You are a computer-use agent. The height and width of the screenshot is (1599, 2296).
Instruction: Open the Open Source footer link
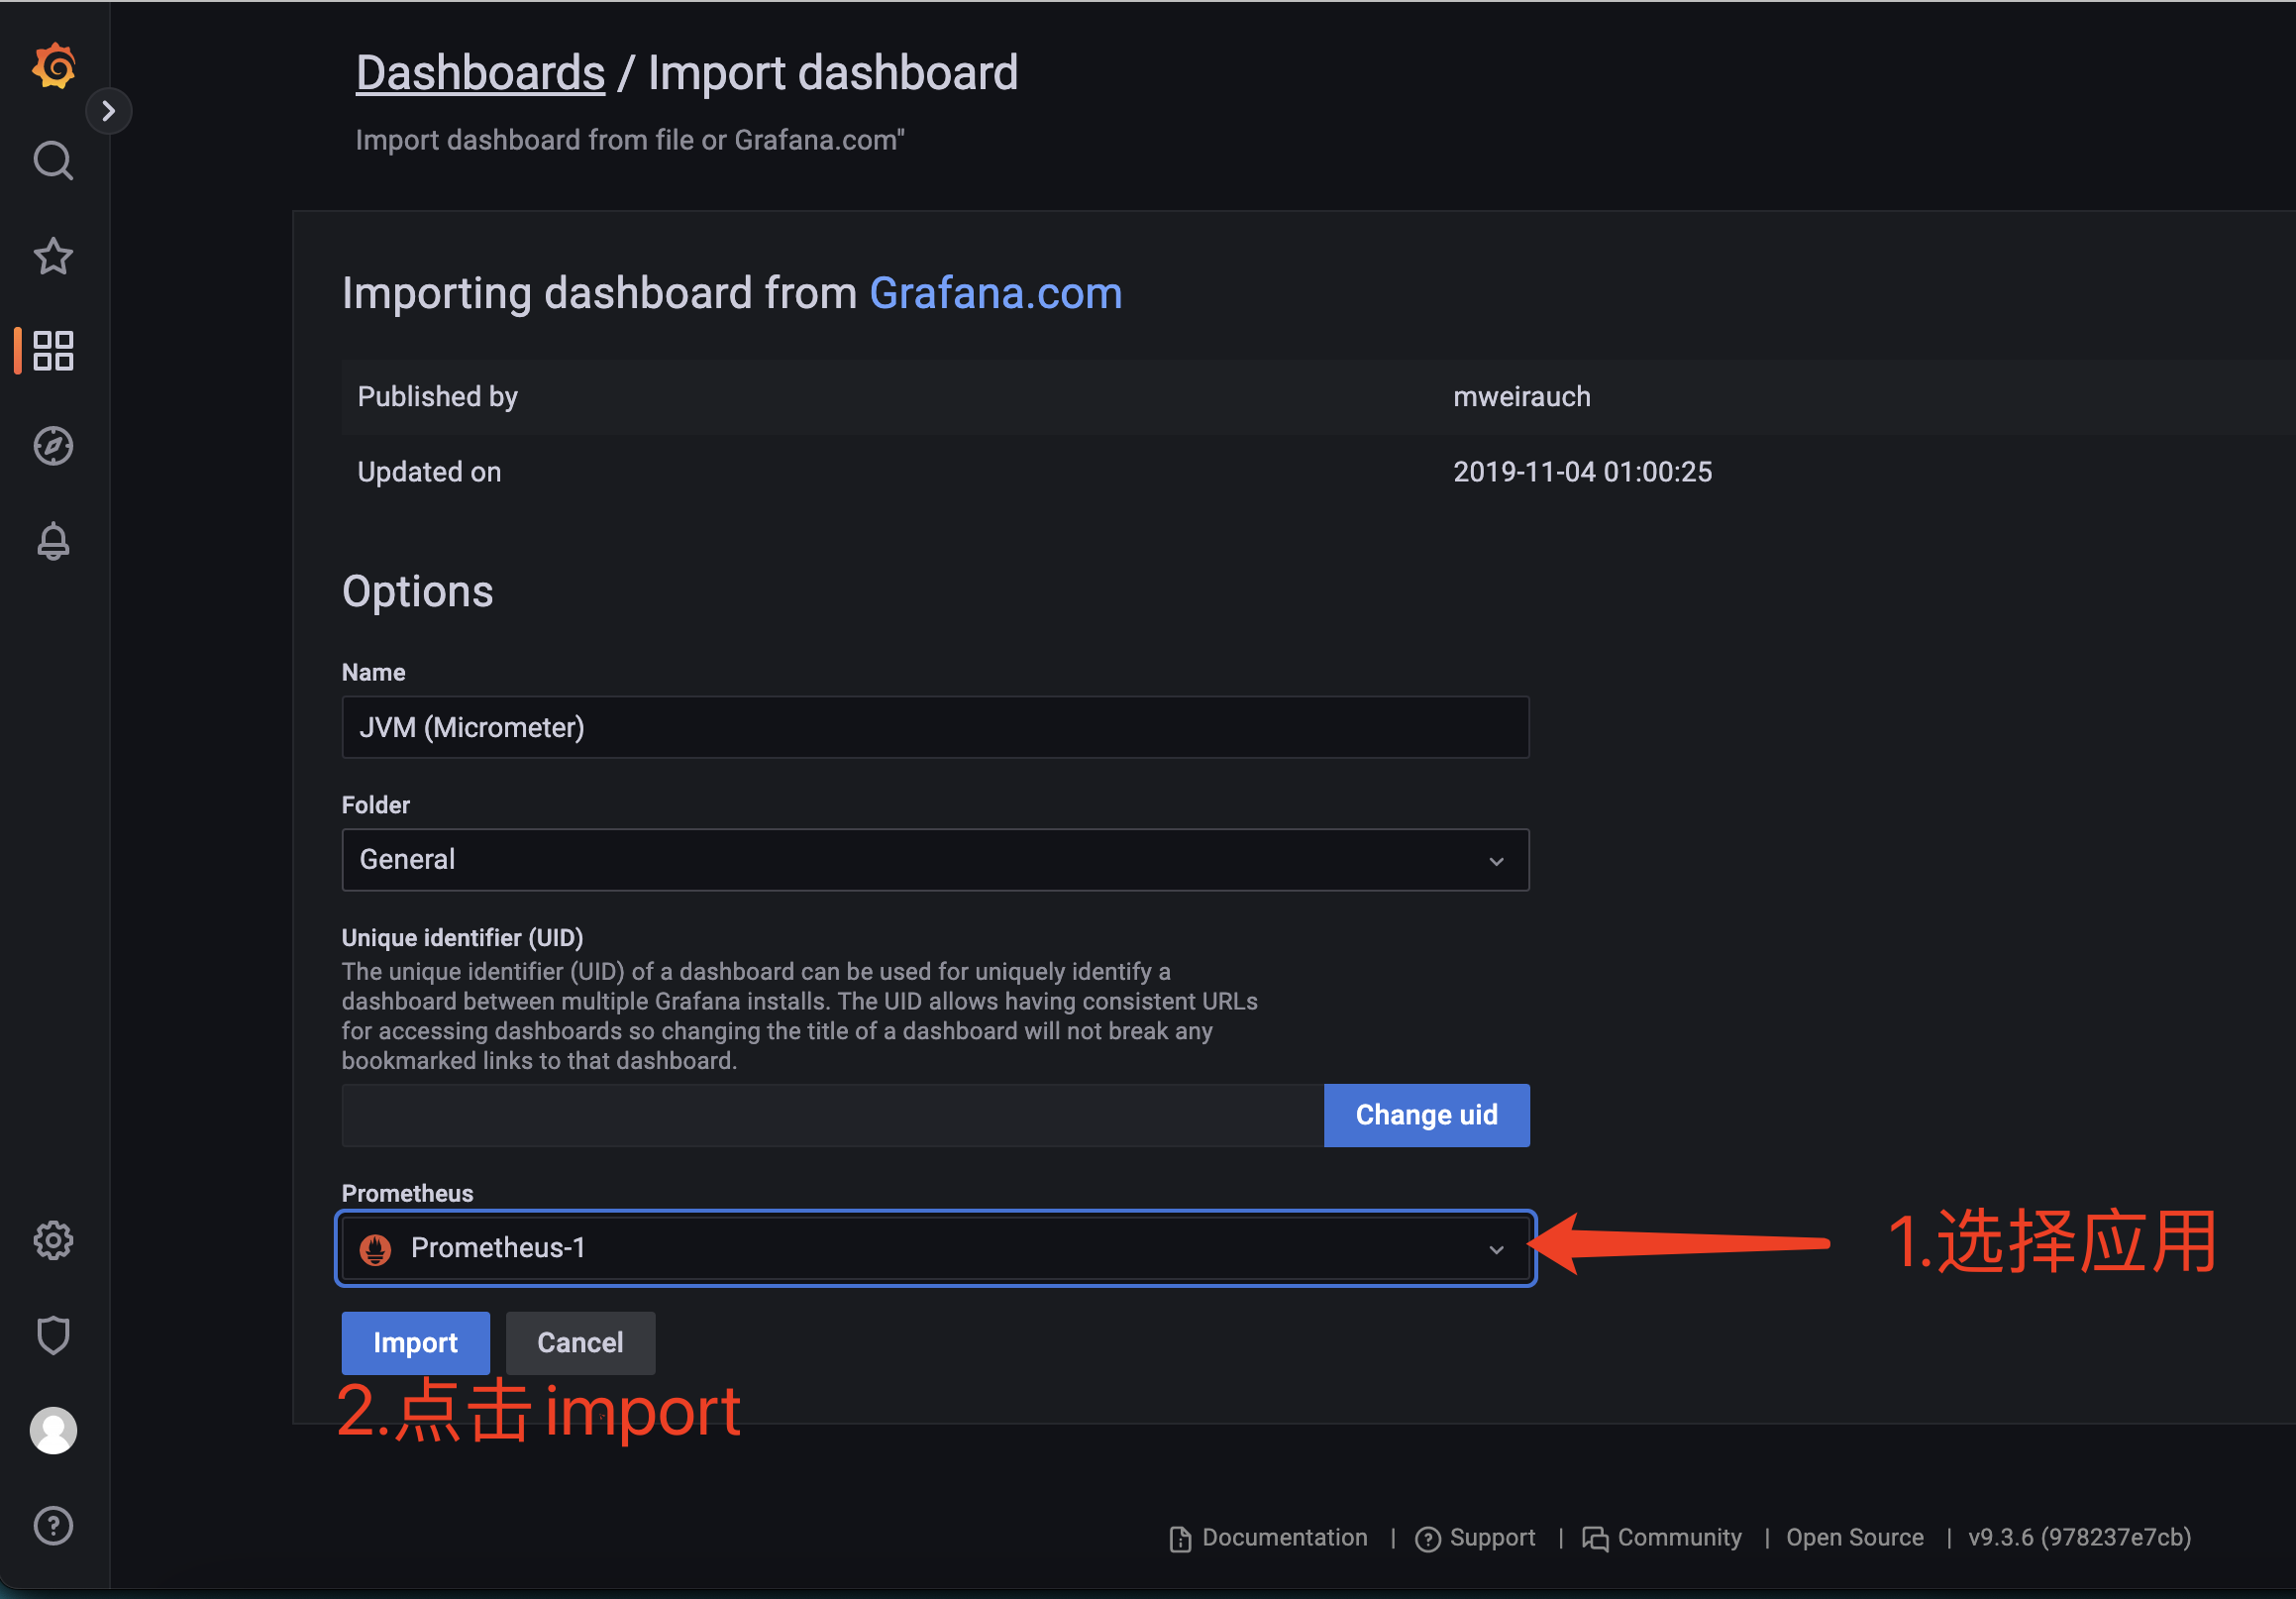point(1855,1538)
